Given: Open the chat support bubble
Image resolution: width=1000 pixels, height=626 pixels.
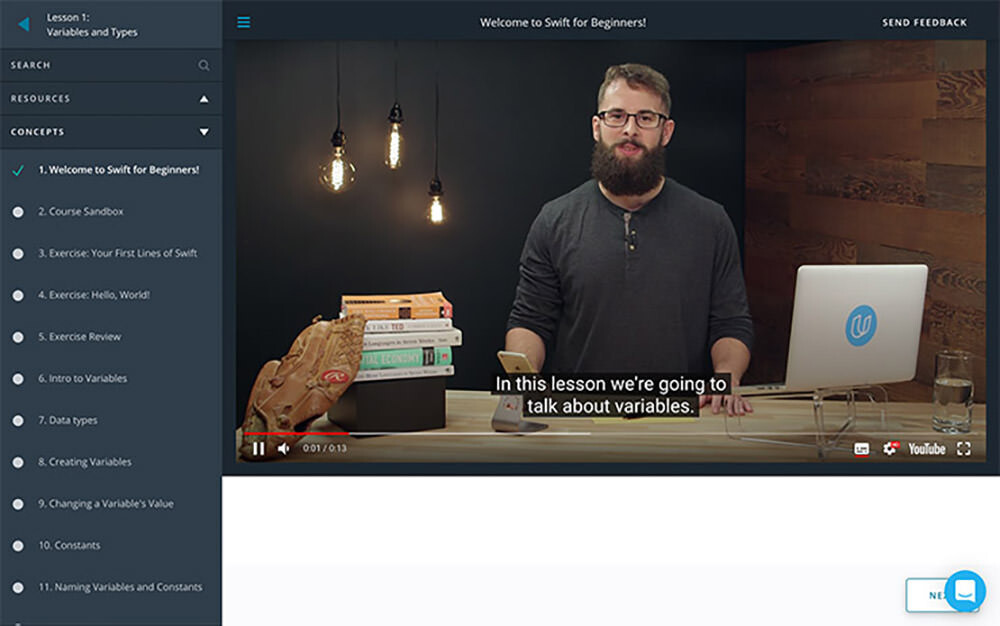Looking at the screenshot, I should (x=965, y=591).
